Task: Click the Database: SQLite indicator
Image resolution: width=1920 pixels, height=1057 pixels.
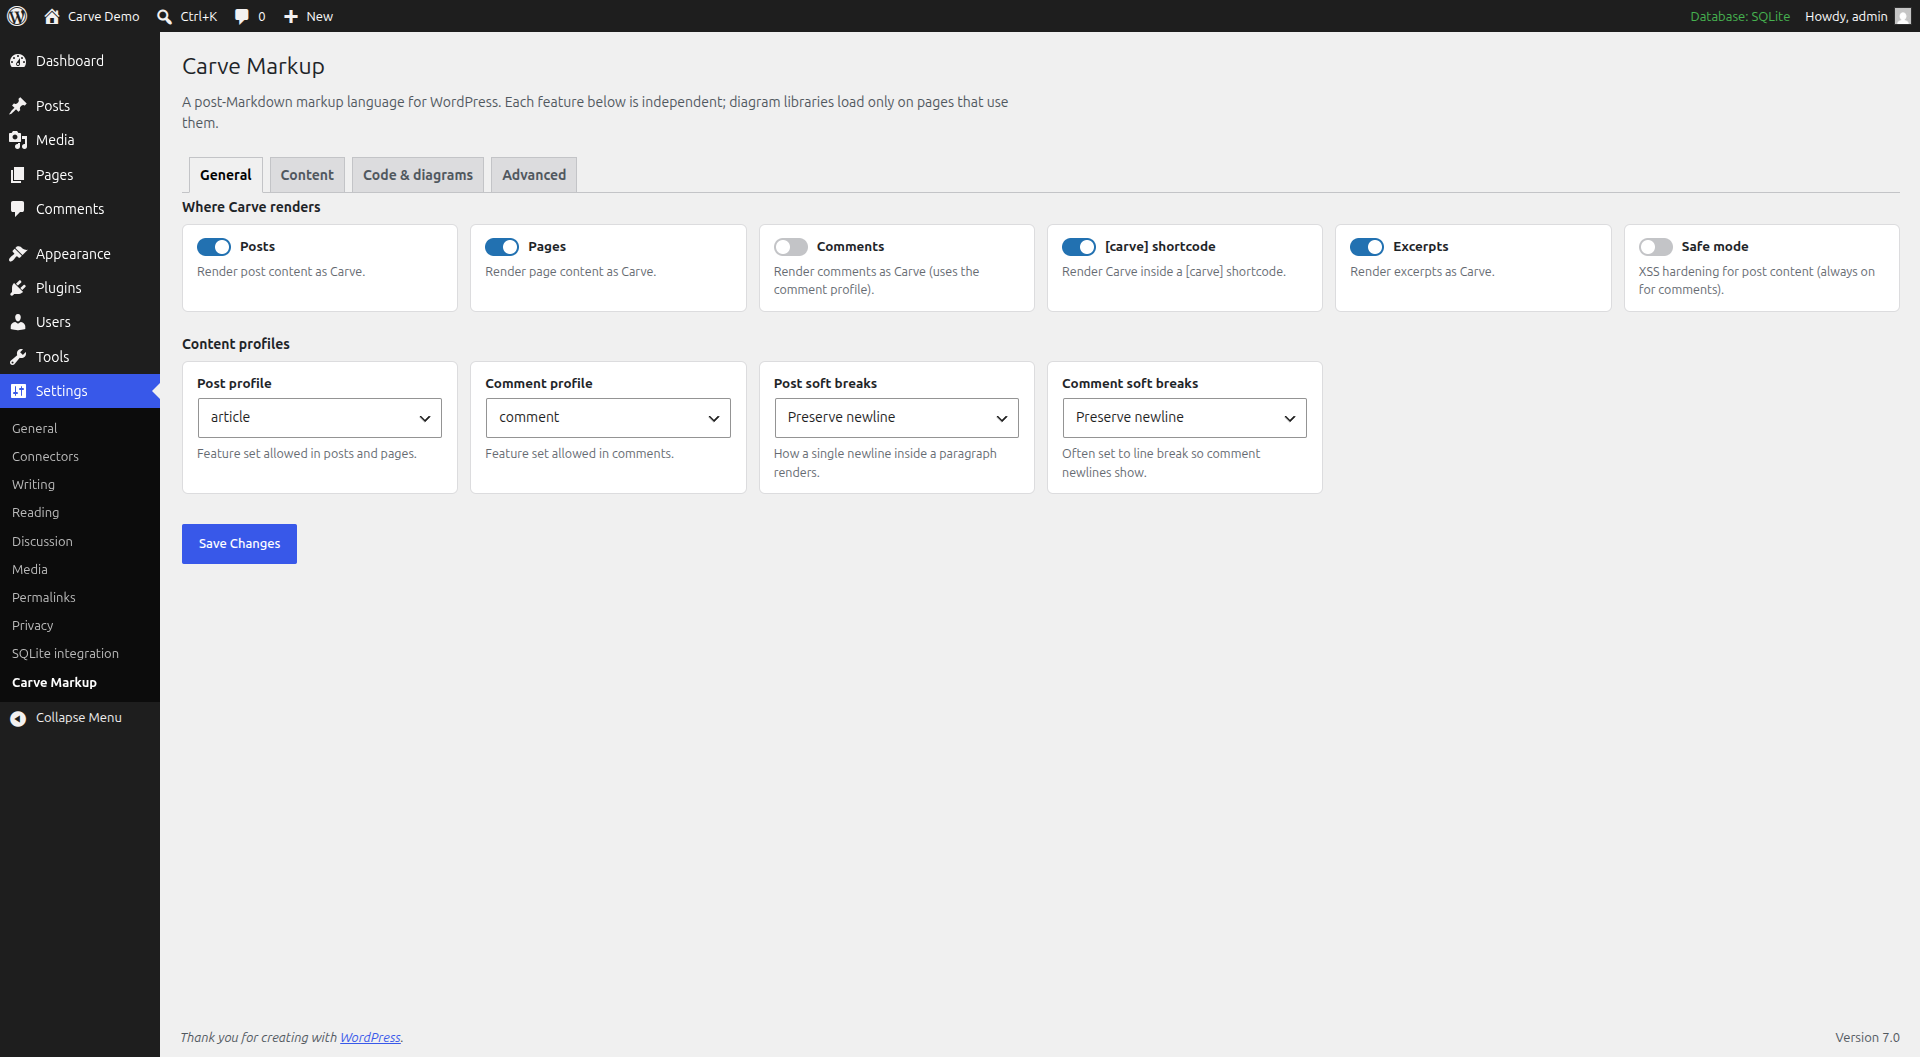Action: pyautogui.click(x=1740, y=16)
